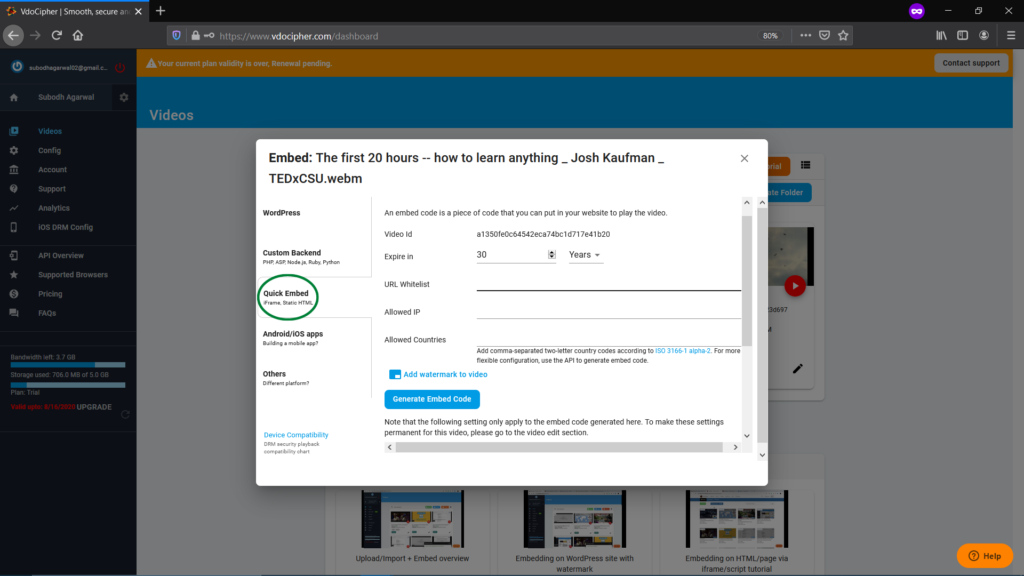Play the video using red play button

point(795,286)
